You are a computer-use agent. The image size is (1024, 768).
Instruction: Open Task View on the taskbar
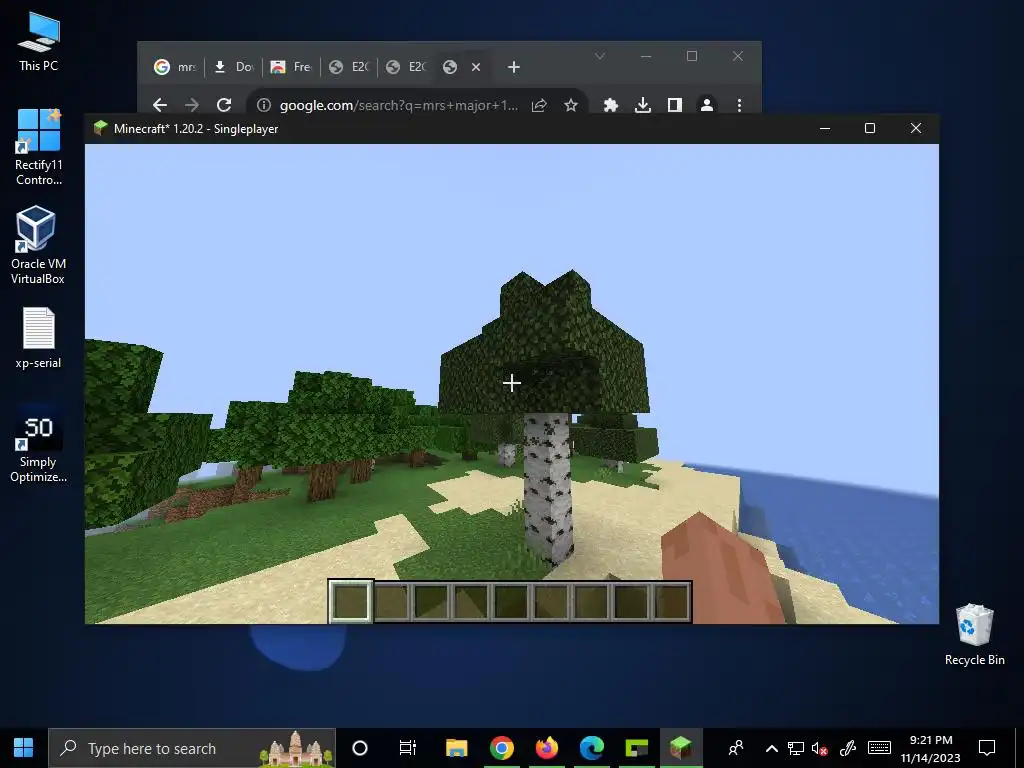click(x=408, y=748)
